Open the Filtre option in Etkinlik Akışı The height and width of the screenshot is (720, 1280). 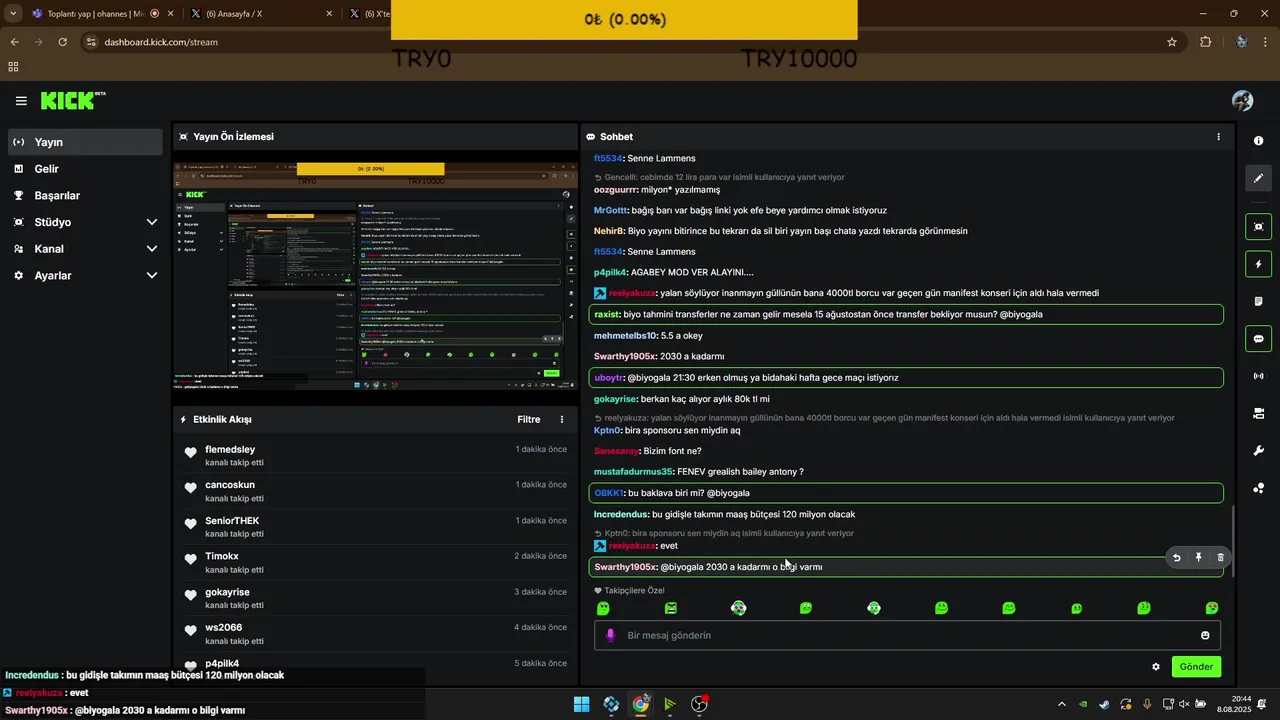pos(529,420)
